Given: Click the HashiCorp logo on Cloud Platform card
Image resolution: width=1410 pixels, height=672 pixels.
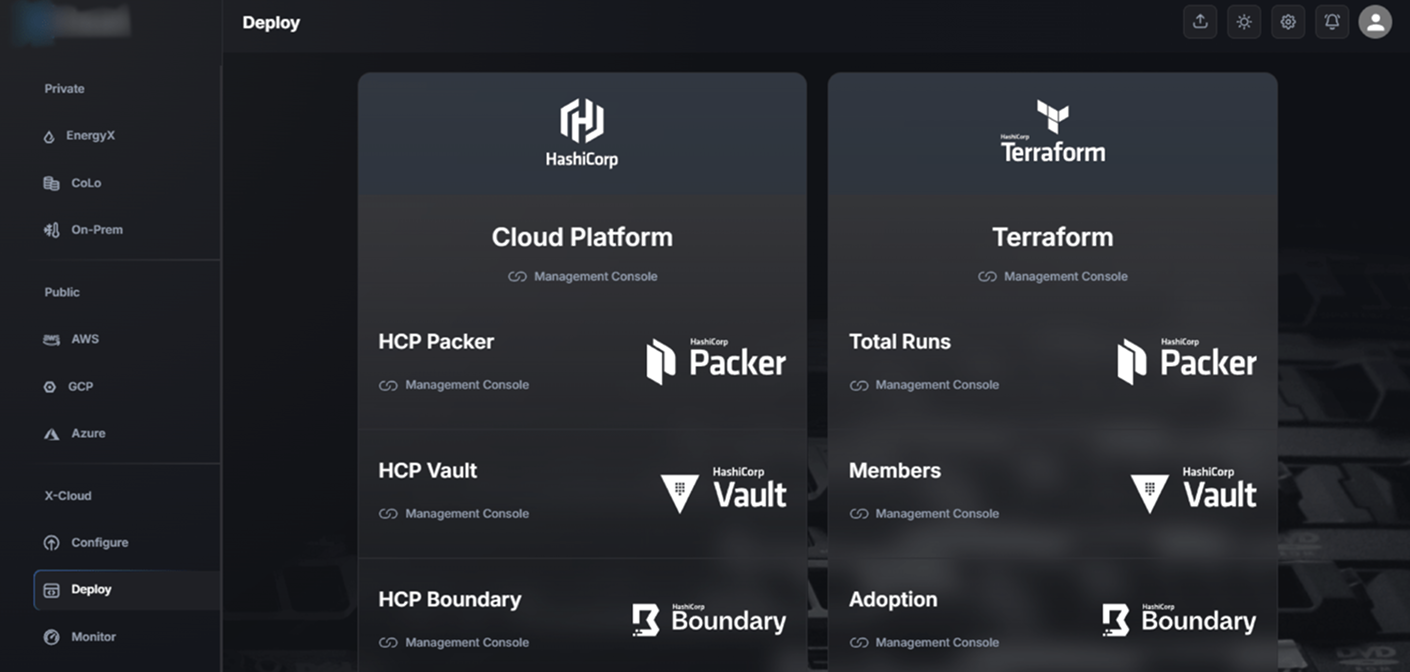Looking at the screenshot, I should 582,133.
